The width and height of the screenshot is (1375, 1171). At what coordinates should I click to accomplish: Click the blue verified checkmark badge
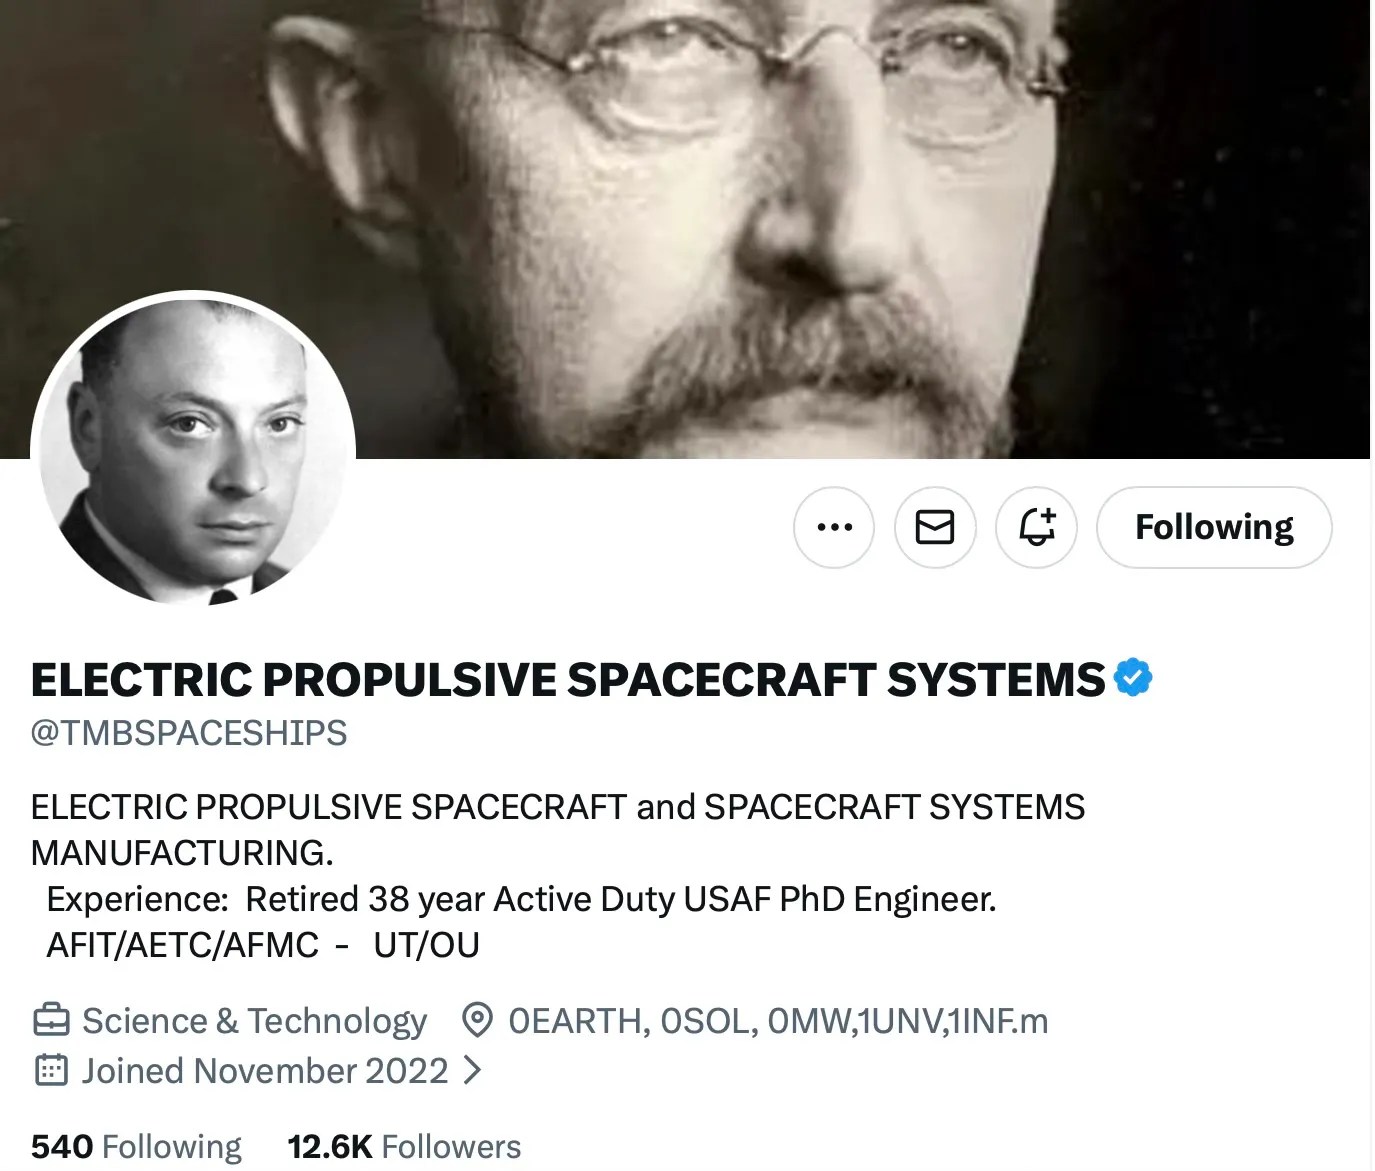pos(1133,678)
